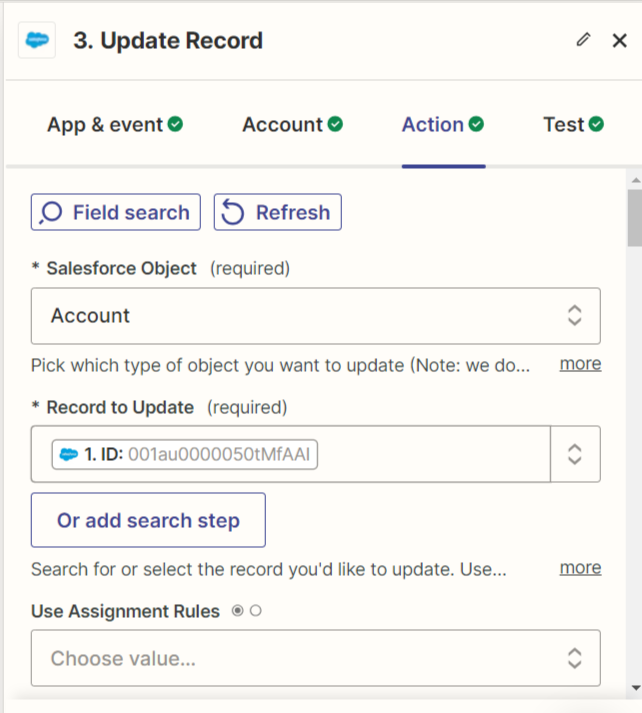Click the pencil rename step icon

(583, 40)
